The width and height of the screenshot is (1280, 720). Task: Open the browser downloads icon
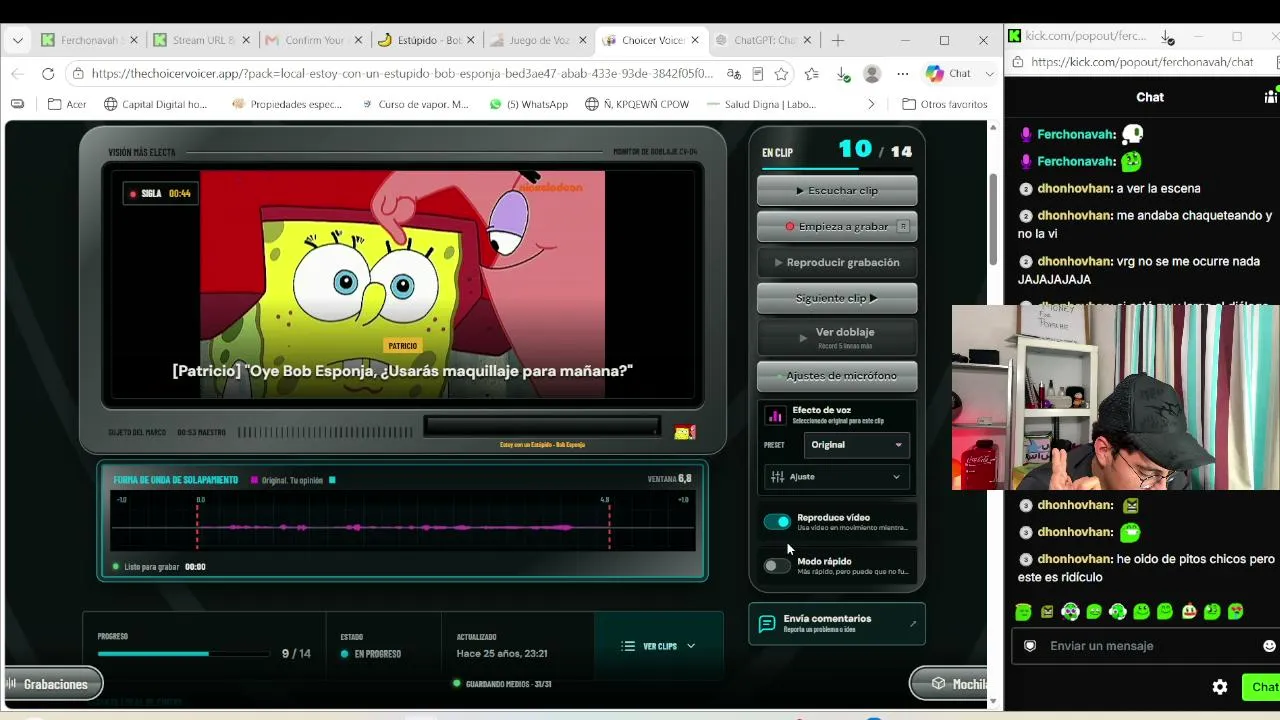coord(843,73)
